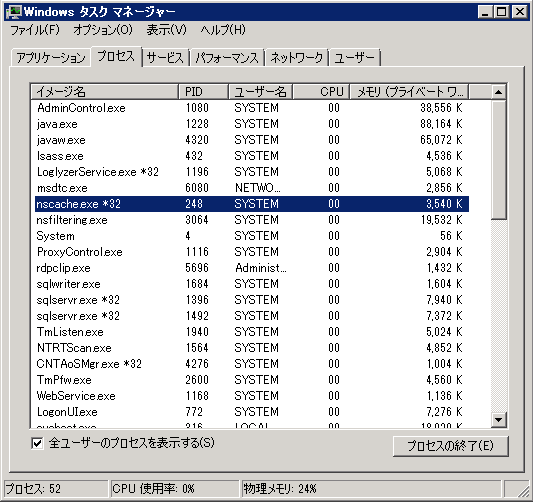Maximize the Task Manager window
Screen dimensions: 533x502
(501, 12)
